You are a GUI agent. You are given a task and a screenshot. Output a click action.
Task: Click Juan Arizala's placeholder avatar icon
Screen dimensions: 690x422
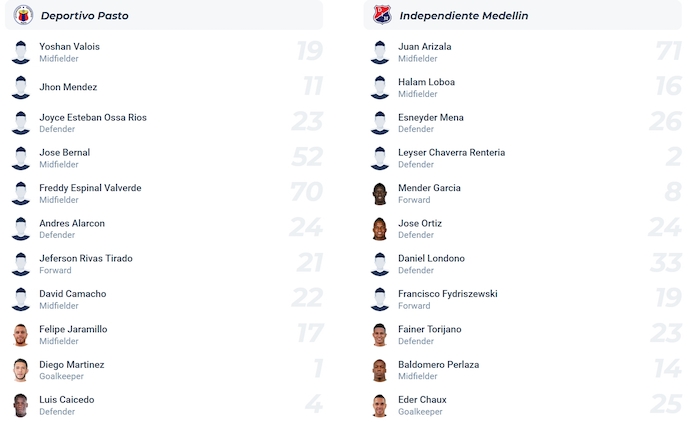tap(380, 53)
